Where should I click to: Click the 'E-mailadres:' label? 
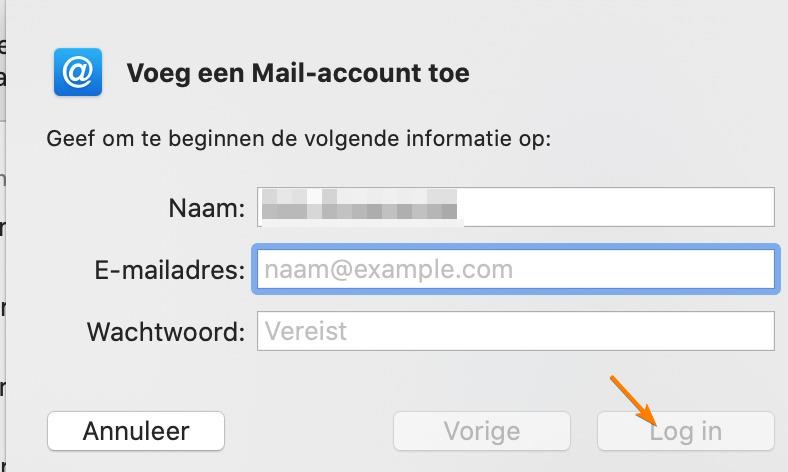(170, 270)
